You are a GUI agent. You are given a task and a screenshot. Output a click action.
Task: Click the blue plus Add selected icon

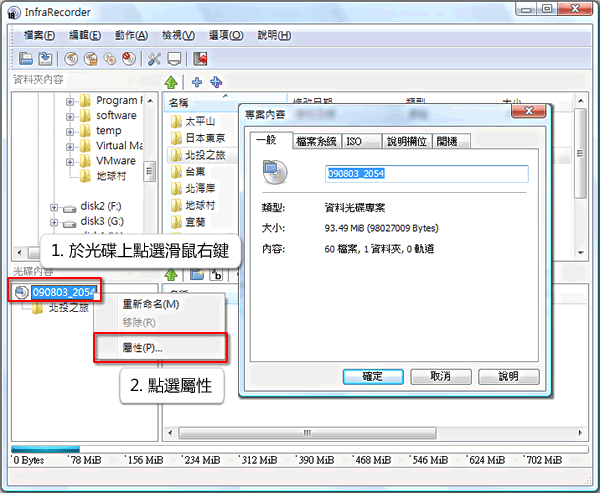(197, 82)
